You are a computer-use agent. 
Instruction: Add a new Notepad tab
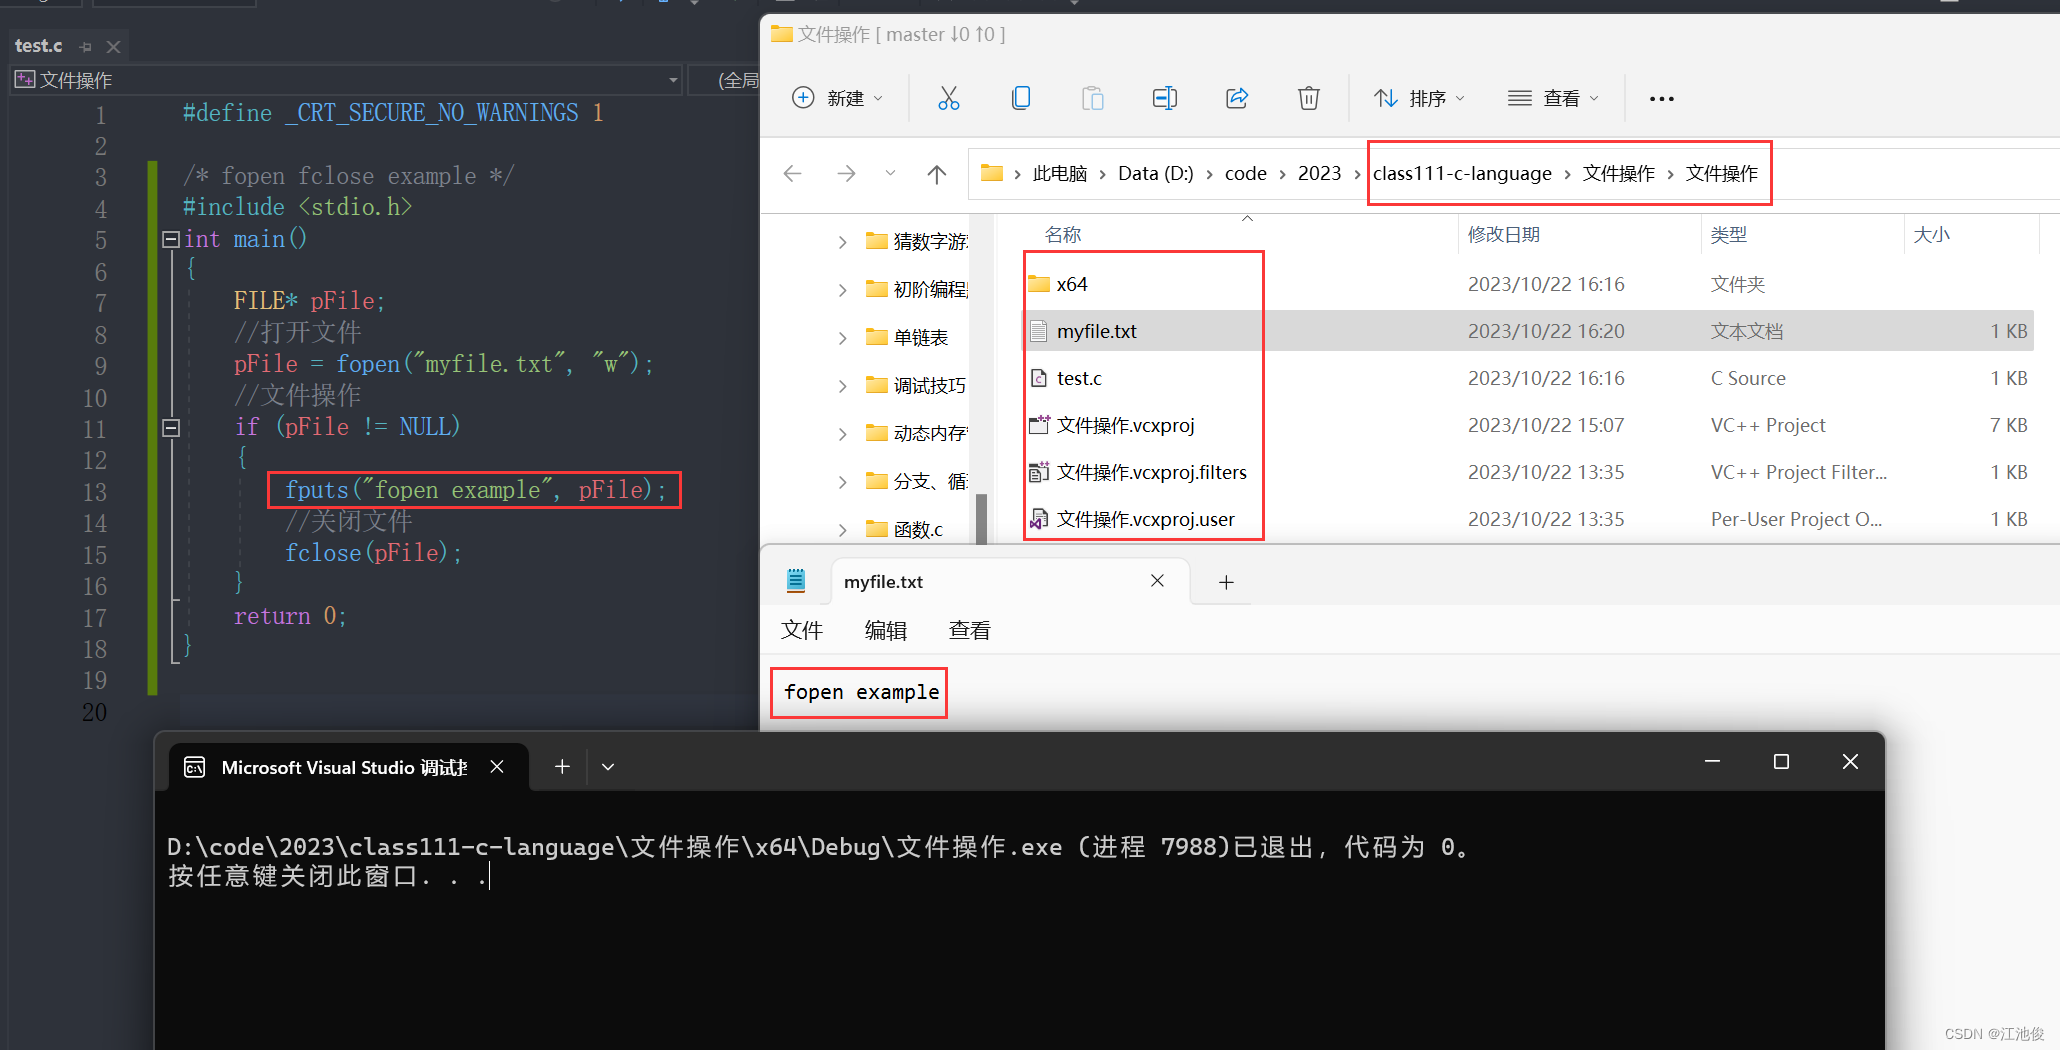pyautogui.click(x=1226, y=582)
